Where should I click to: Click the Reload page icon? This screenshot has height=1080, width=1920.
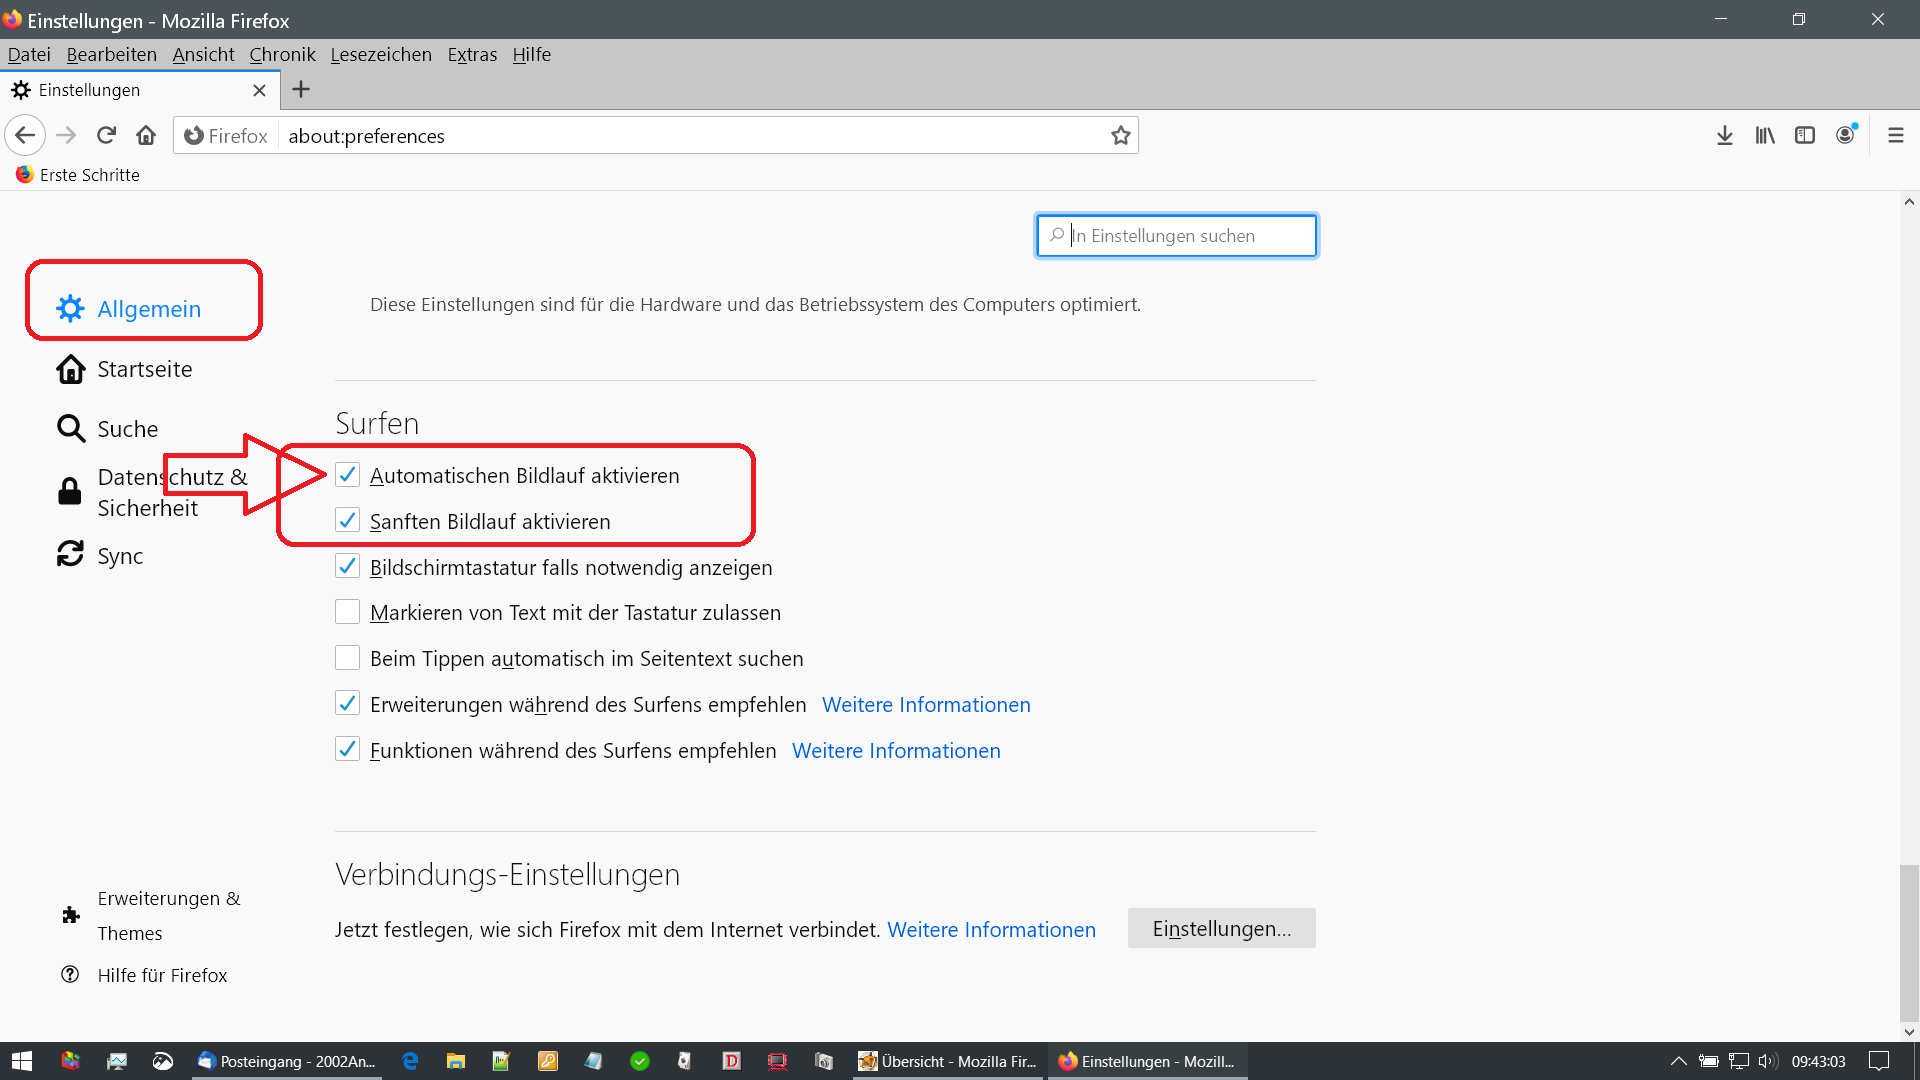[x=106, y=135]
